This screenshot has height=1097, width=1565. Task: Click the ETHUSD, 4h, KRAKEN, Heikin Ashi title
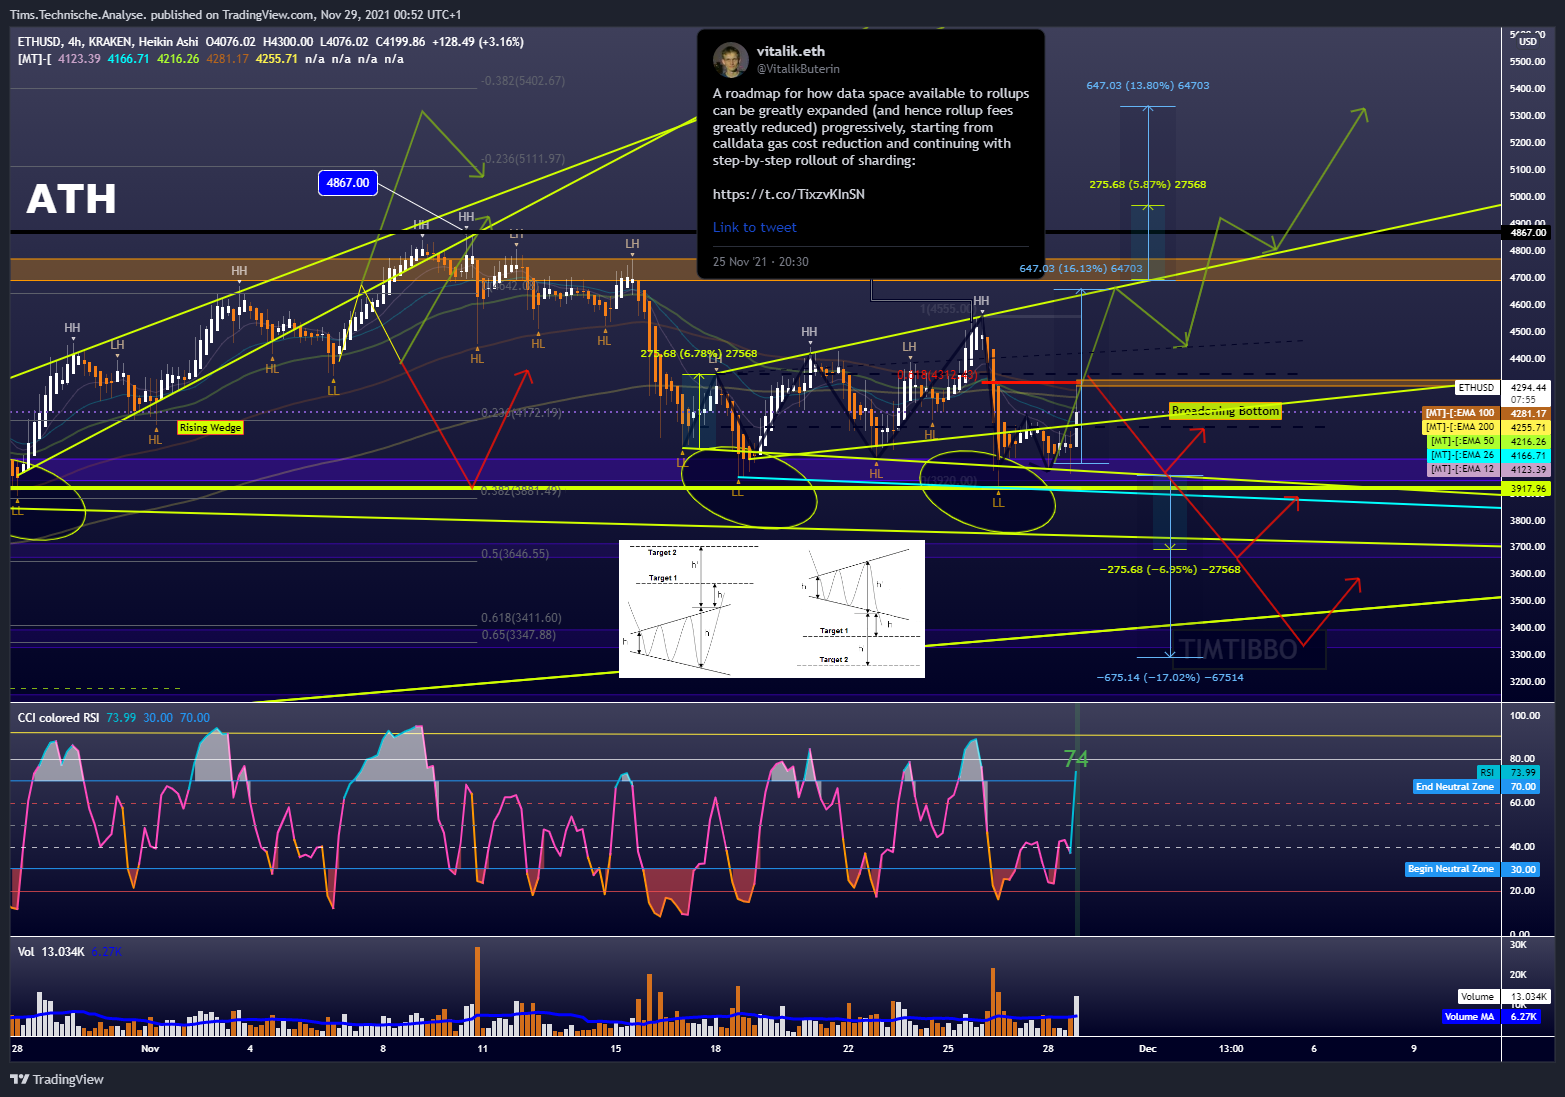pos(108,42)
